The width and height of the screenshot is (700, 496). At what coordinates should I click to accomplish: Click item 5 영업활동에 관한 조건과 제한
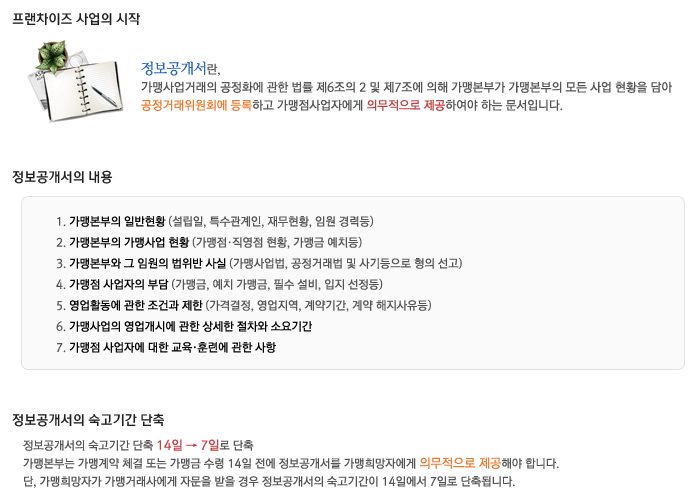[x=244, y=305]
